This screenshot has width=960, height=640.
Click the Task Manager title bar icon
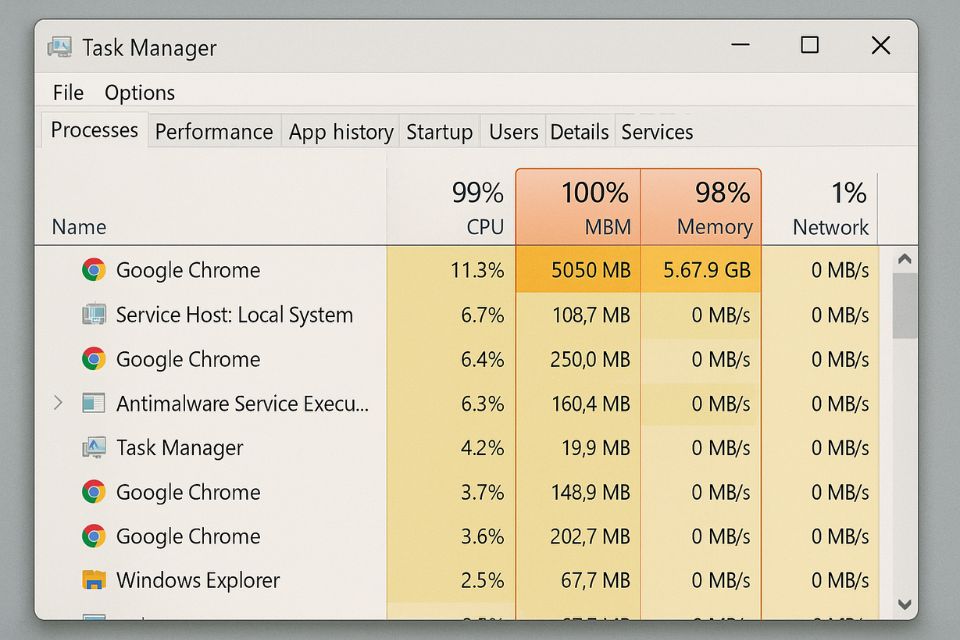tap(61, 47)
